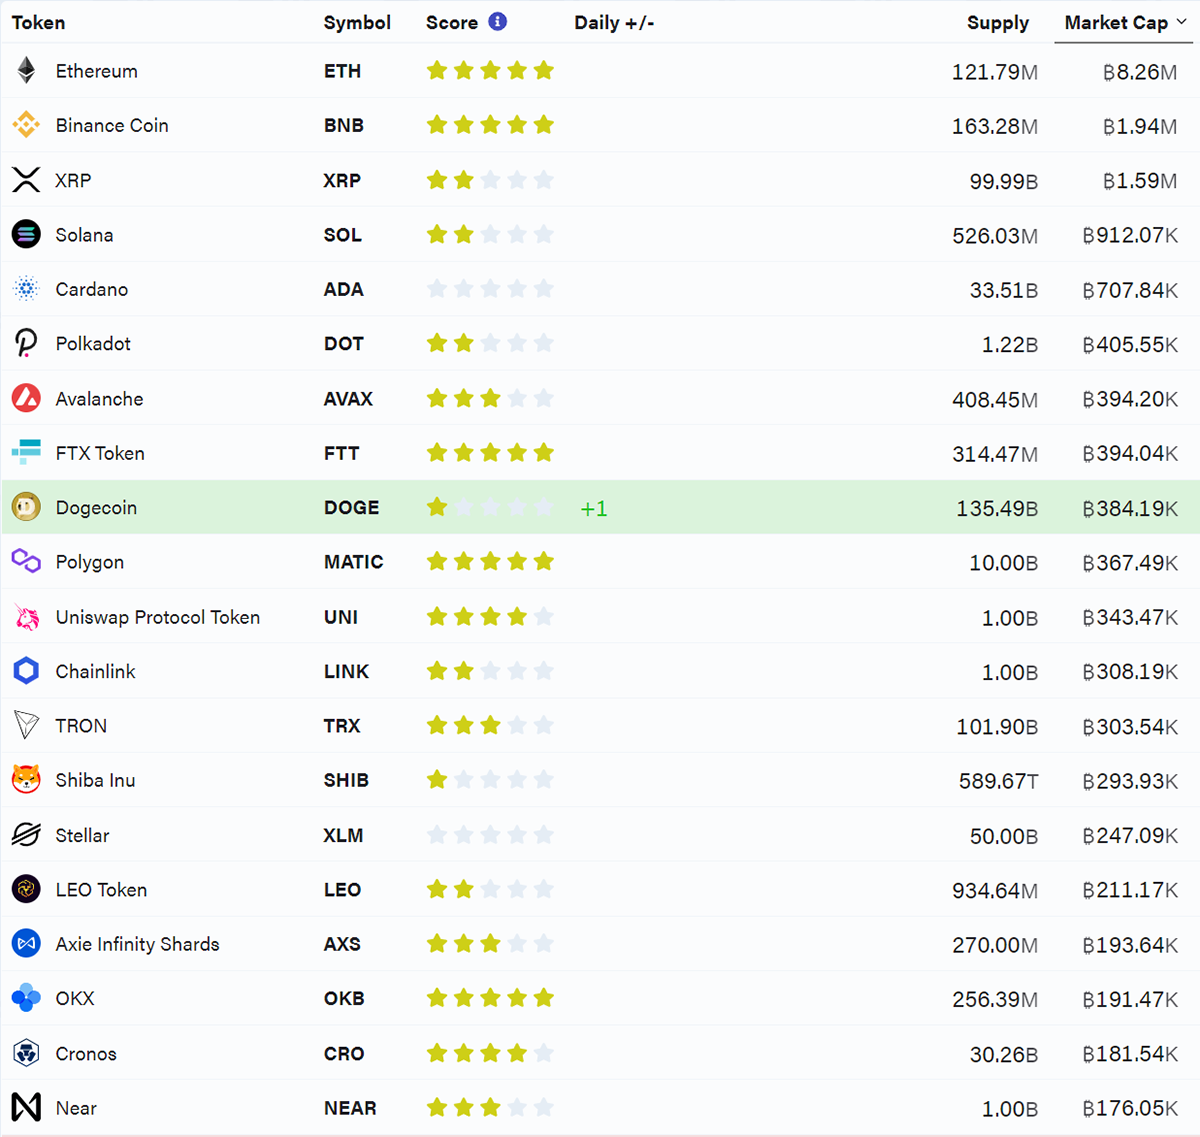Open the Dogecoin token name link
This screenshot has width=1200, height=1137.
pos(96,508)
